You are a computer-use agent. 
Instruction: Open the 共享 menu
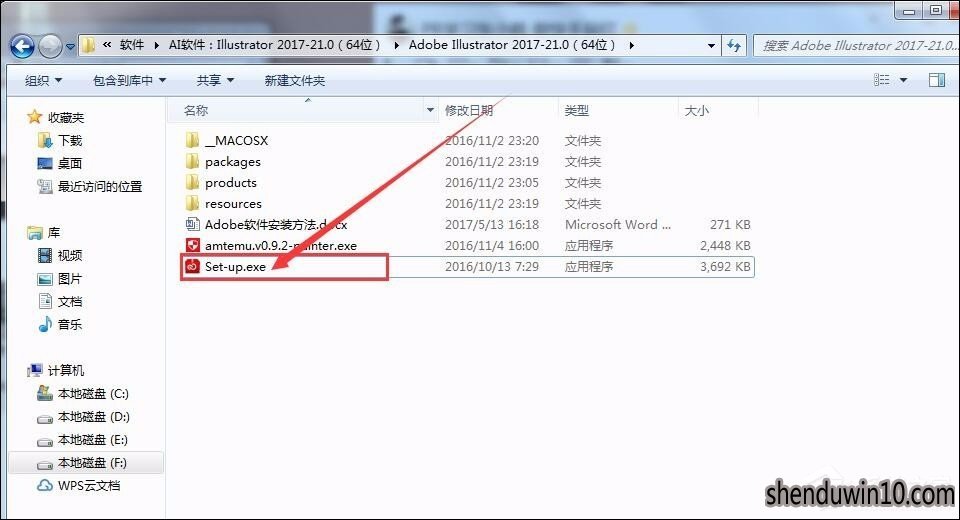pos(215,80)
